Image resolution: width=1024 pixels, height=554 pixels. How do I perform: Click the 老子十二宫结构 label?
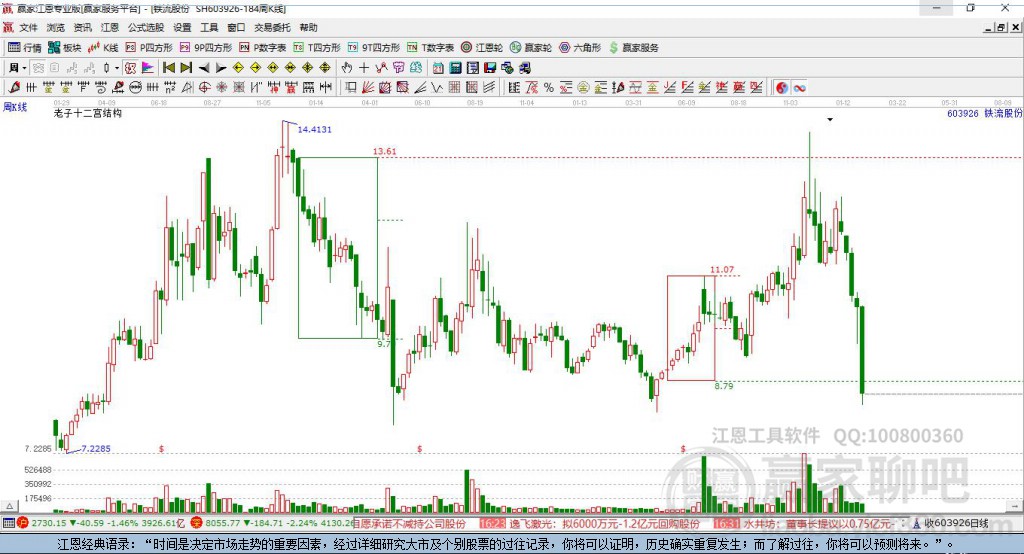pos(88,113)
